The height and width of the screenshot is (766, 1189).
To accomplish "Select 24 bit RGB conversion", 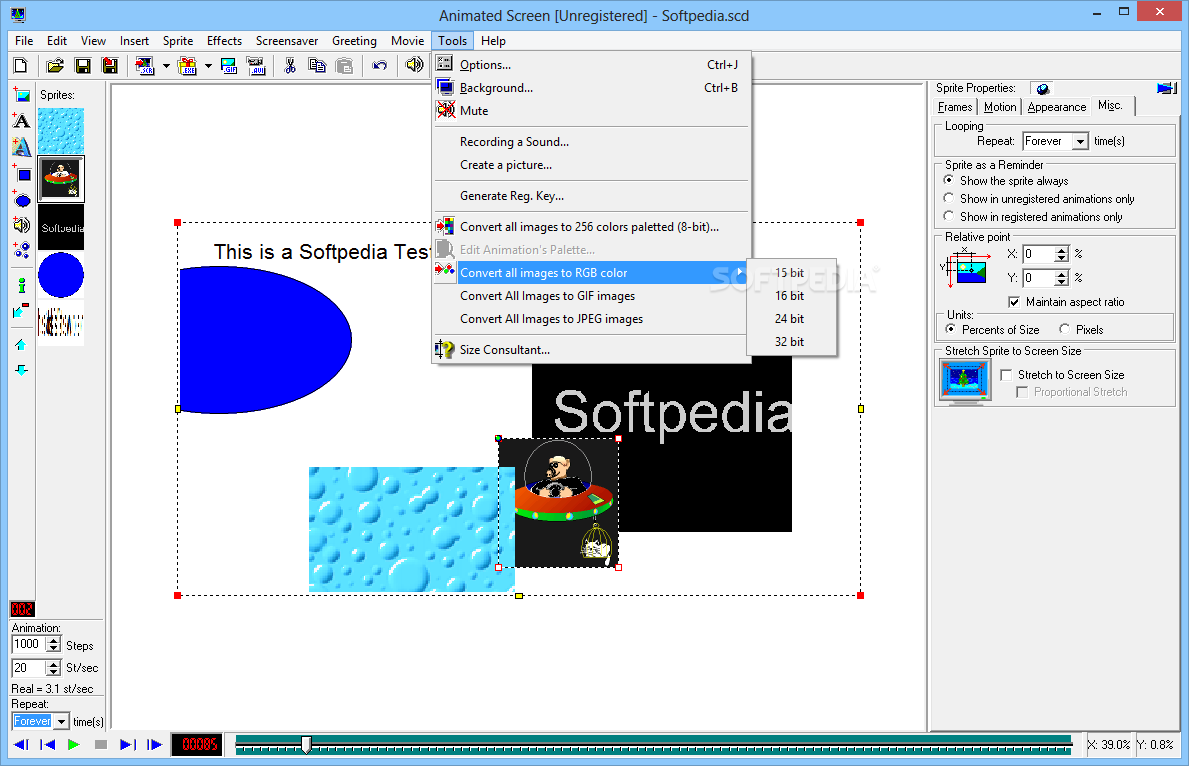I will [x=792, y=319].
